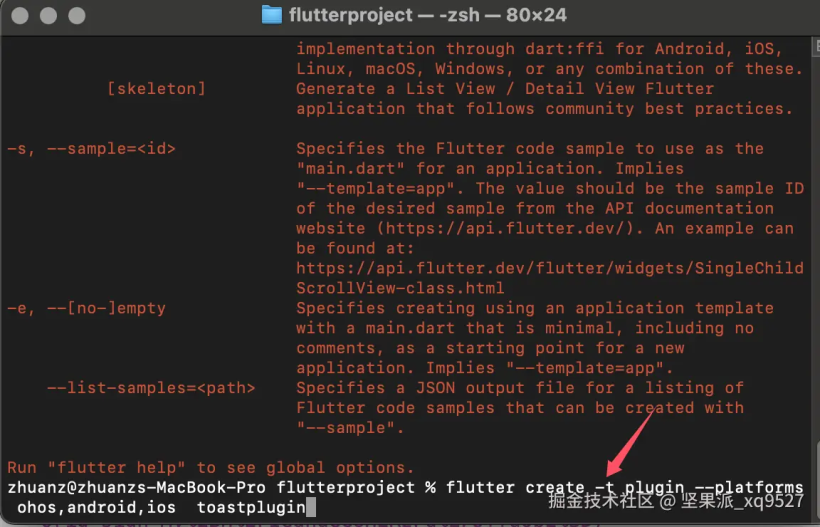Click the 'Run "flutter help"' line
Viewport: 820px width, 527px height.
coord(210,467)
